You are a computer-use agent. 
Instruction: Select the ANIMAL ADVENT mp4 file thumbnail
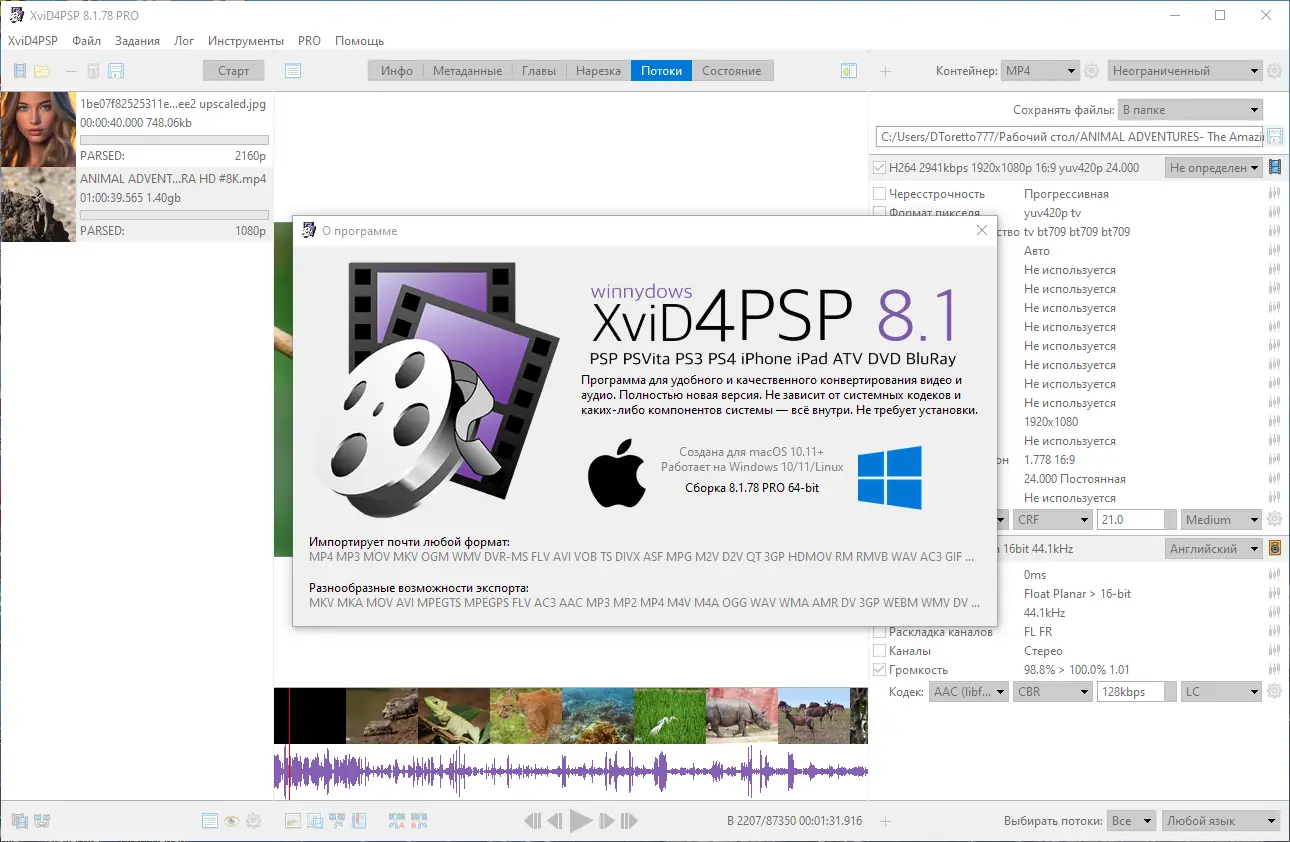[38, 204]
